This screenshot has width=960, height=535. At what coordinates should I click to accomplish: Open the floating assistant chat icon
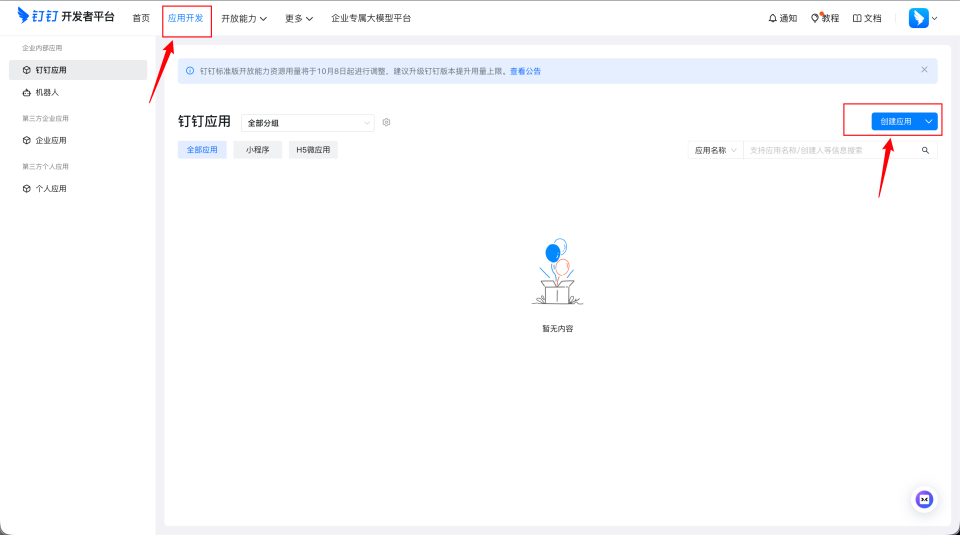tap(924, 499)
